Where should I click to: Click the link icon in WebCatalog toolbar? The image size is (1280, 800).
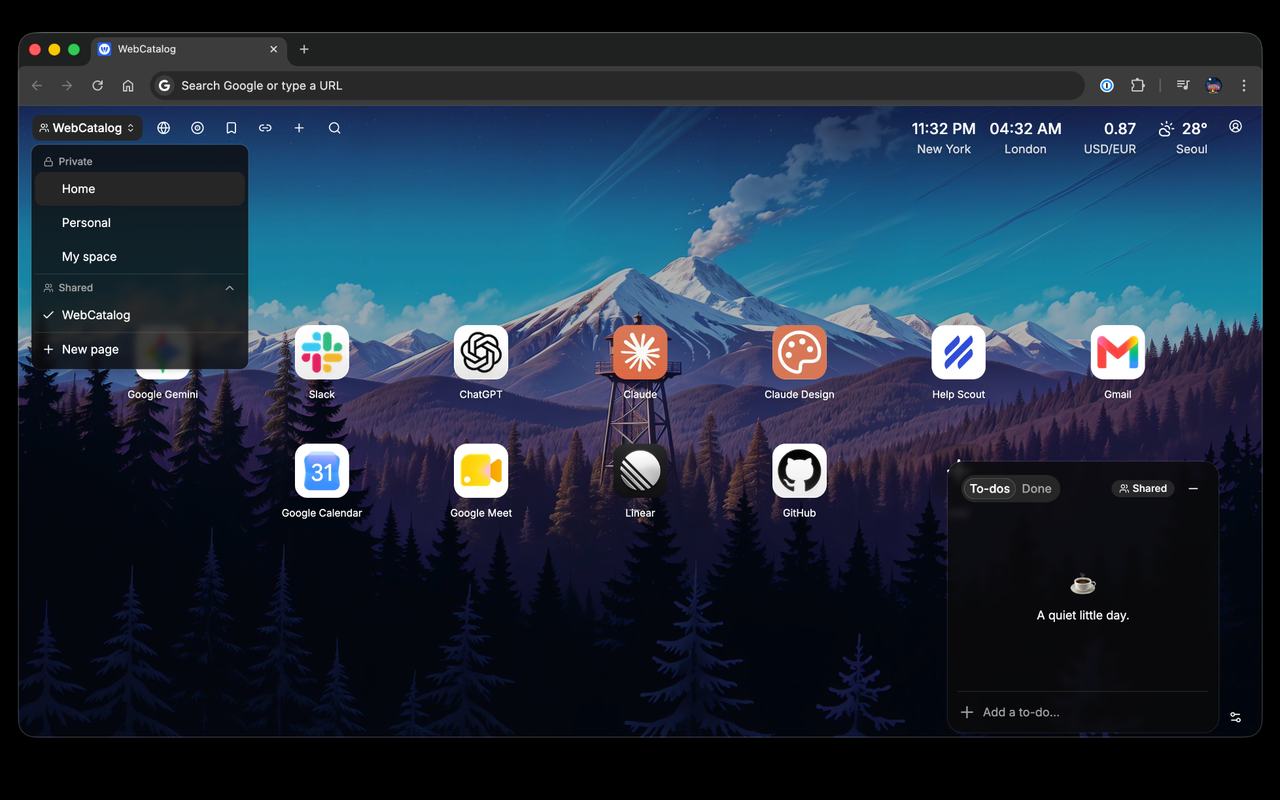pos(265,128)
